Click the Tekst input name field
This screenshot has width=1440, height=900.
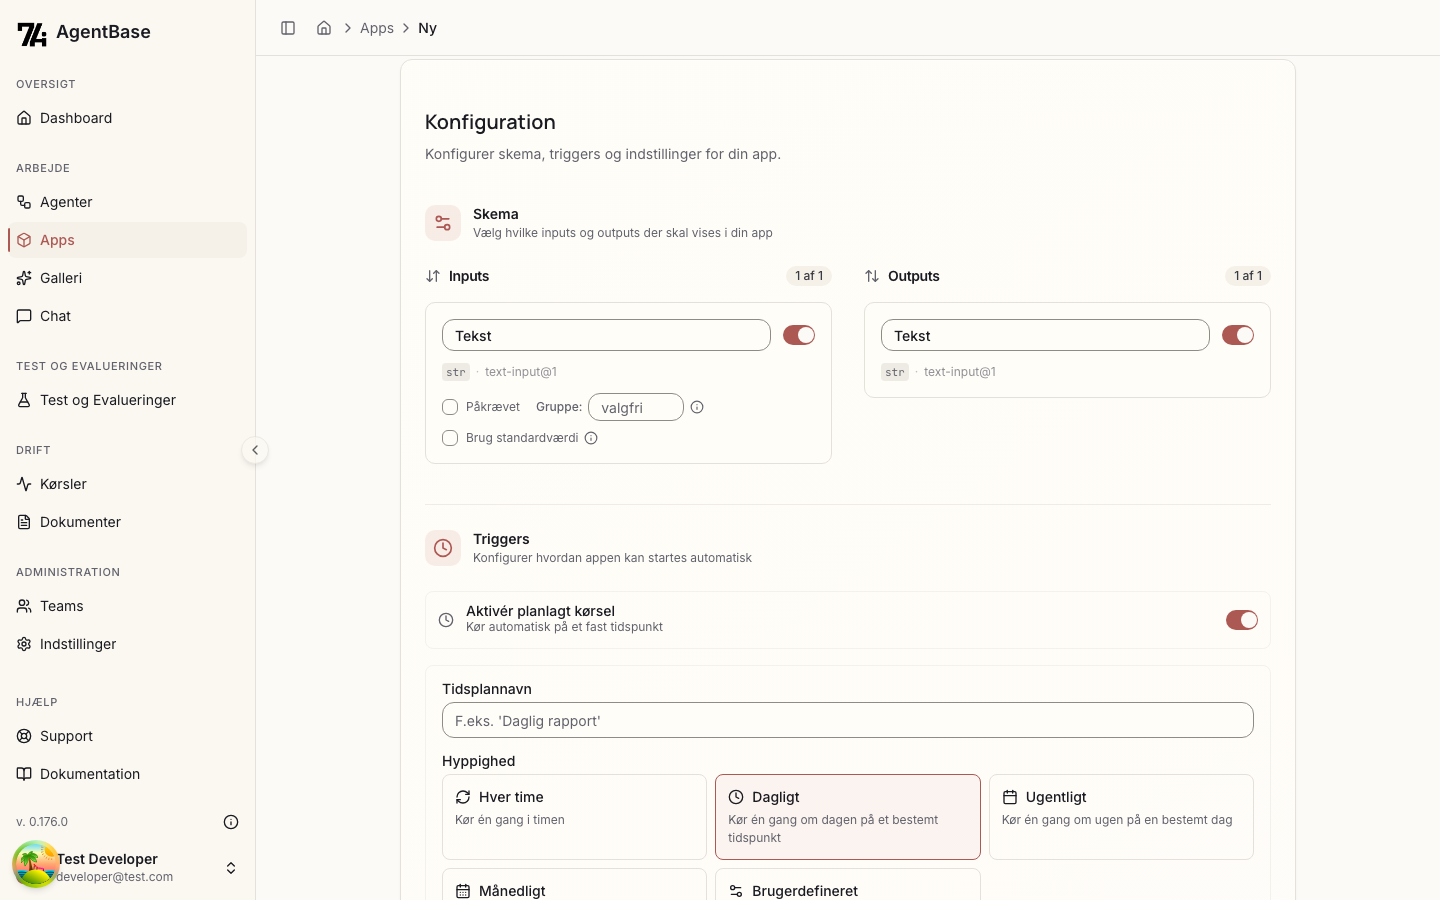tap(606, 335)
